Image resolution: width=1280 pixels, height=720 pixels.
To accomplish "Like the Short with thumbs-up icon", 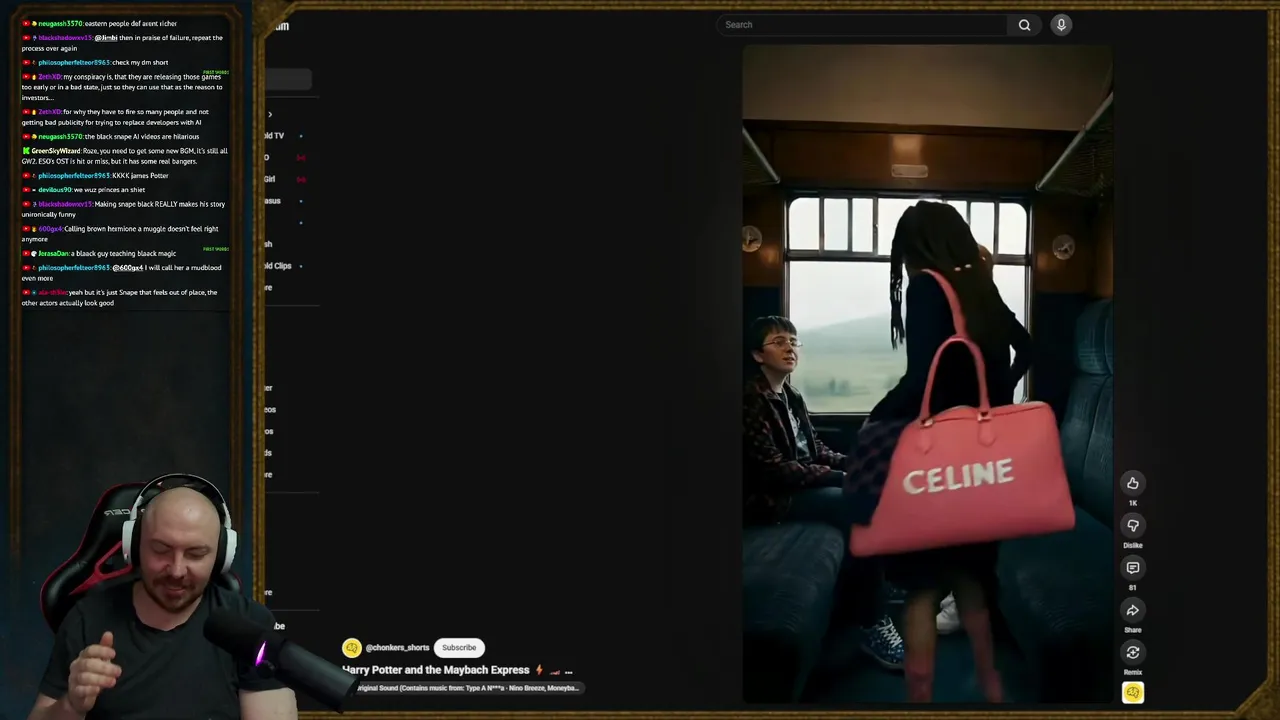I will point(1133,483).
